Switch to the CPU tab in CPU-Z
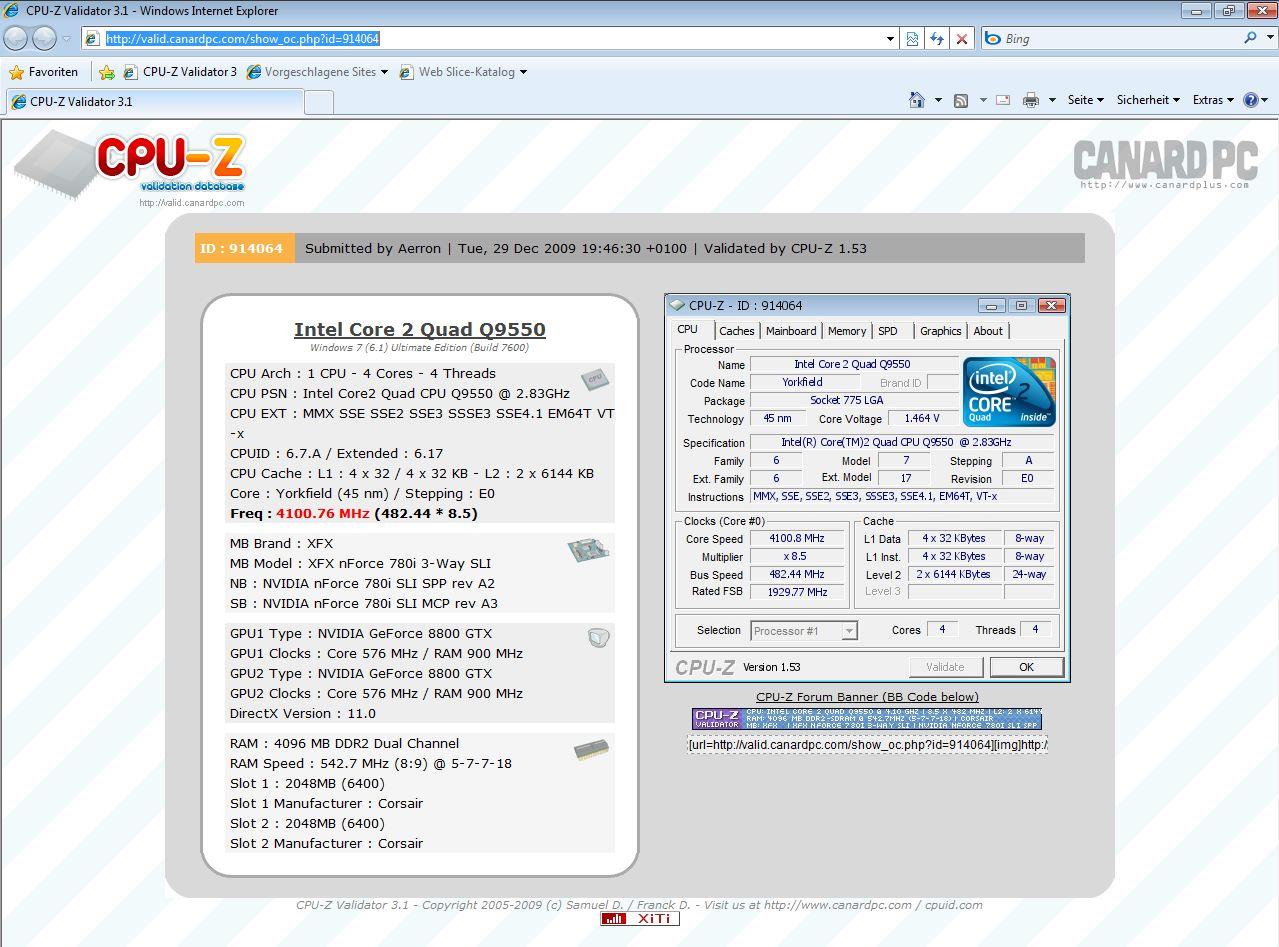The width and height of the screenshot is (1279, 947). click(688, 329)
